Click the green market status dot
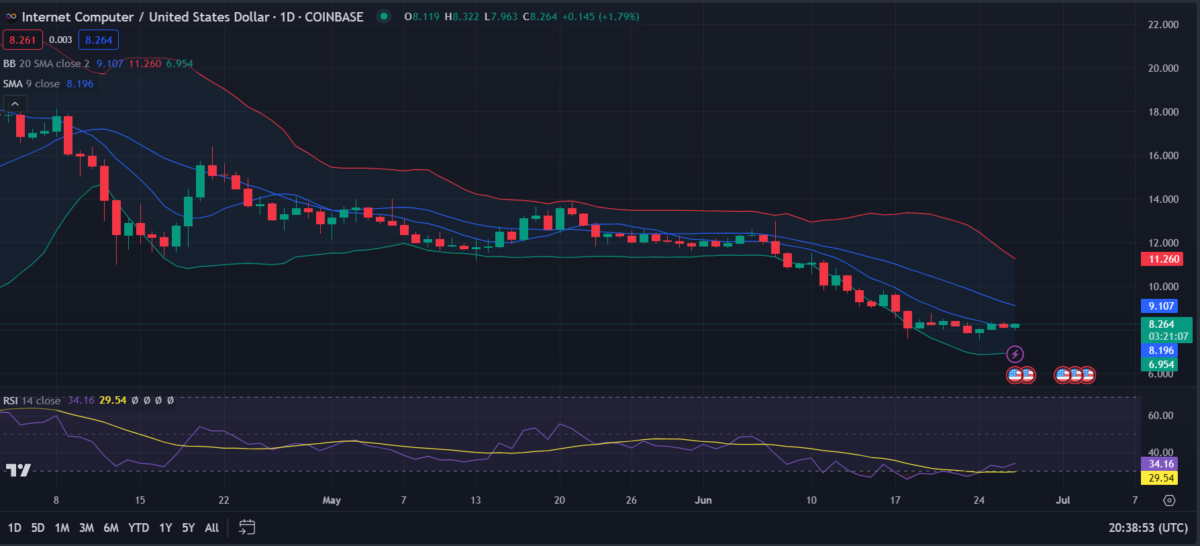1200x546 pixels. coord(384,15)
